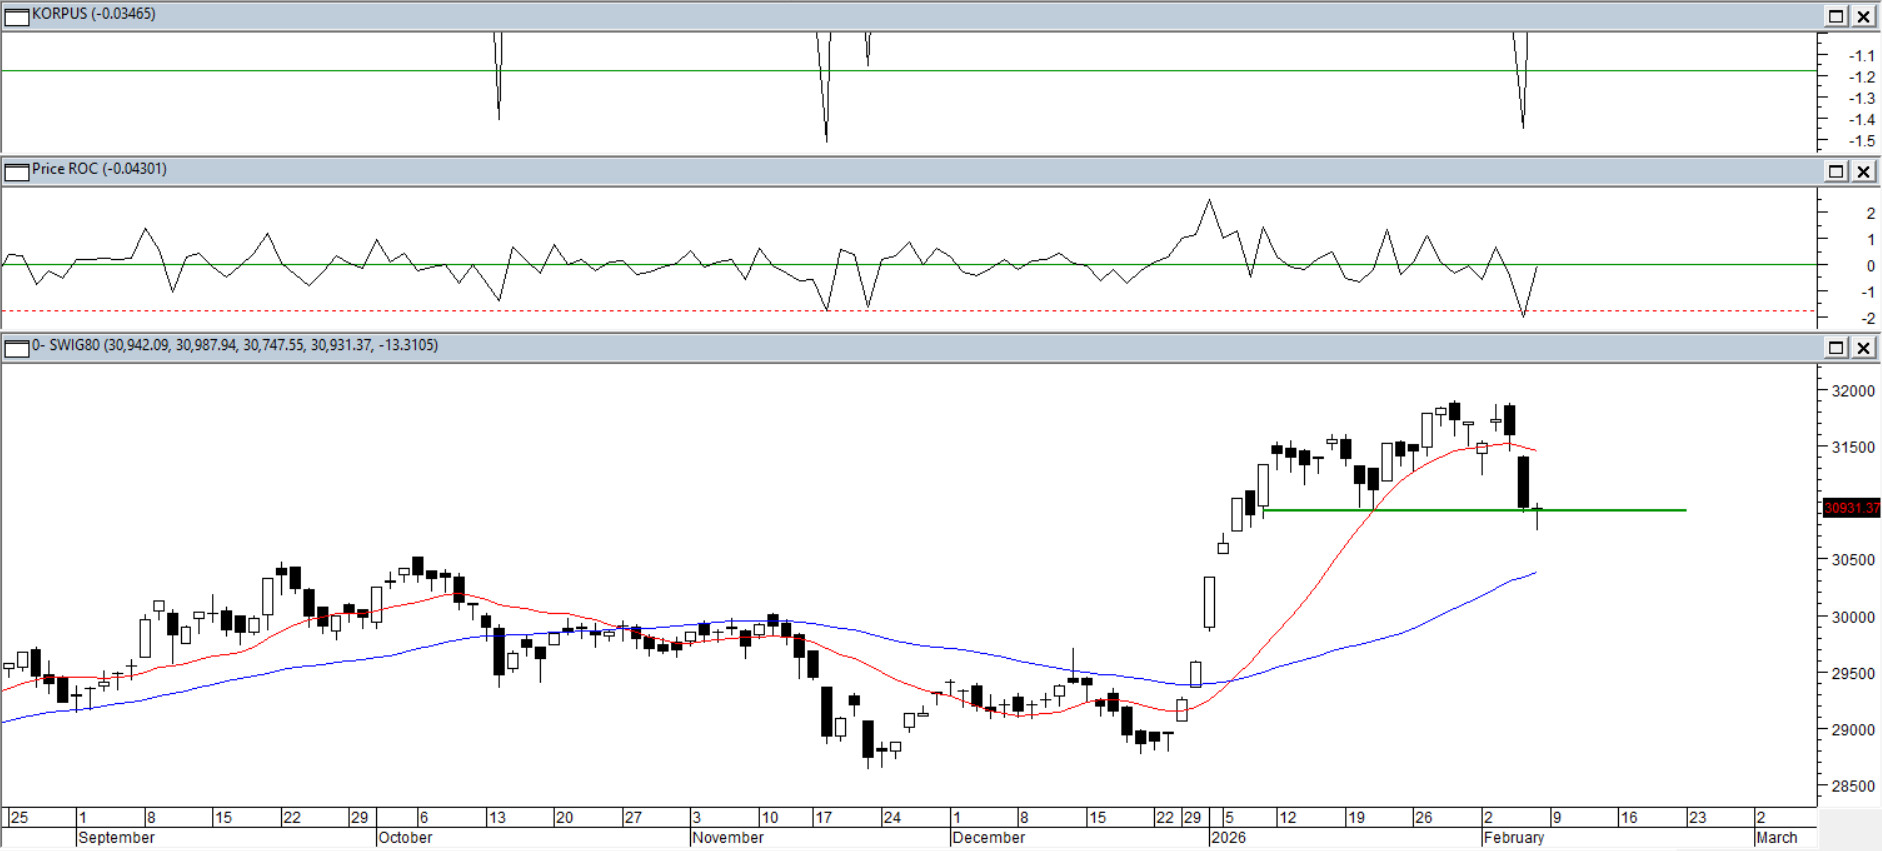Select the green horizontal support line on SWIG80
Screen dimensions: 1882x851
(1600, 510)
